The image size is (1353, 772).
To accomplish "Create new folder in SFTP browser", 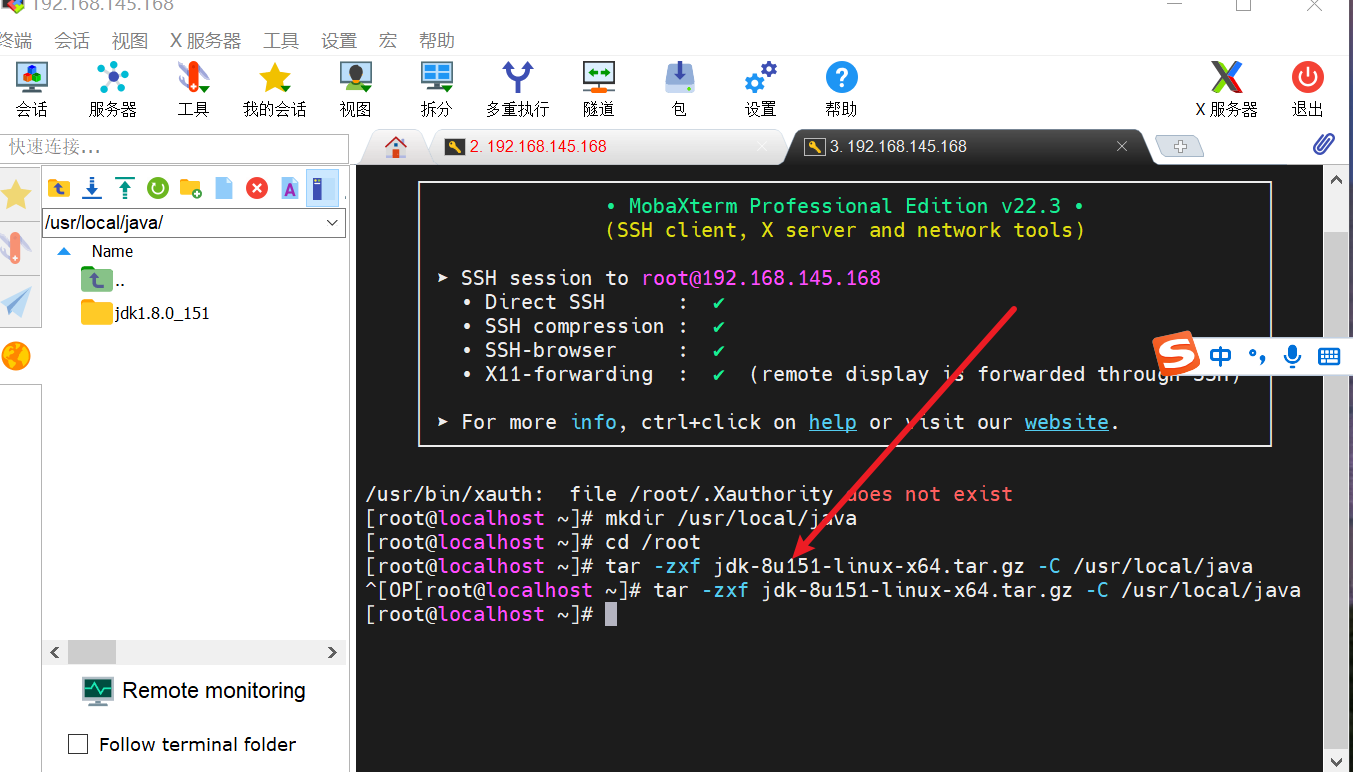I will tap(190, 187).
